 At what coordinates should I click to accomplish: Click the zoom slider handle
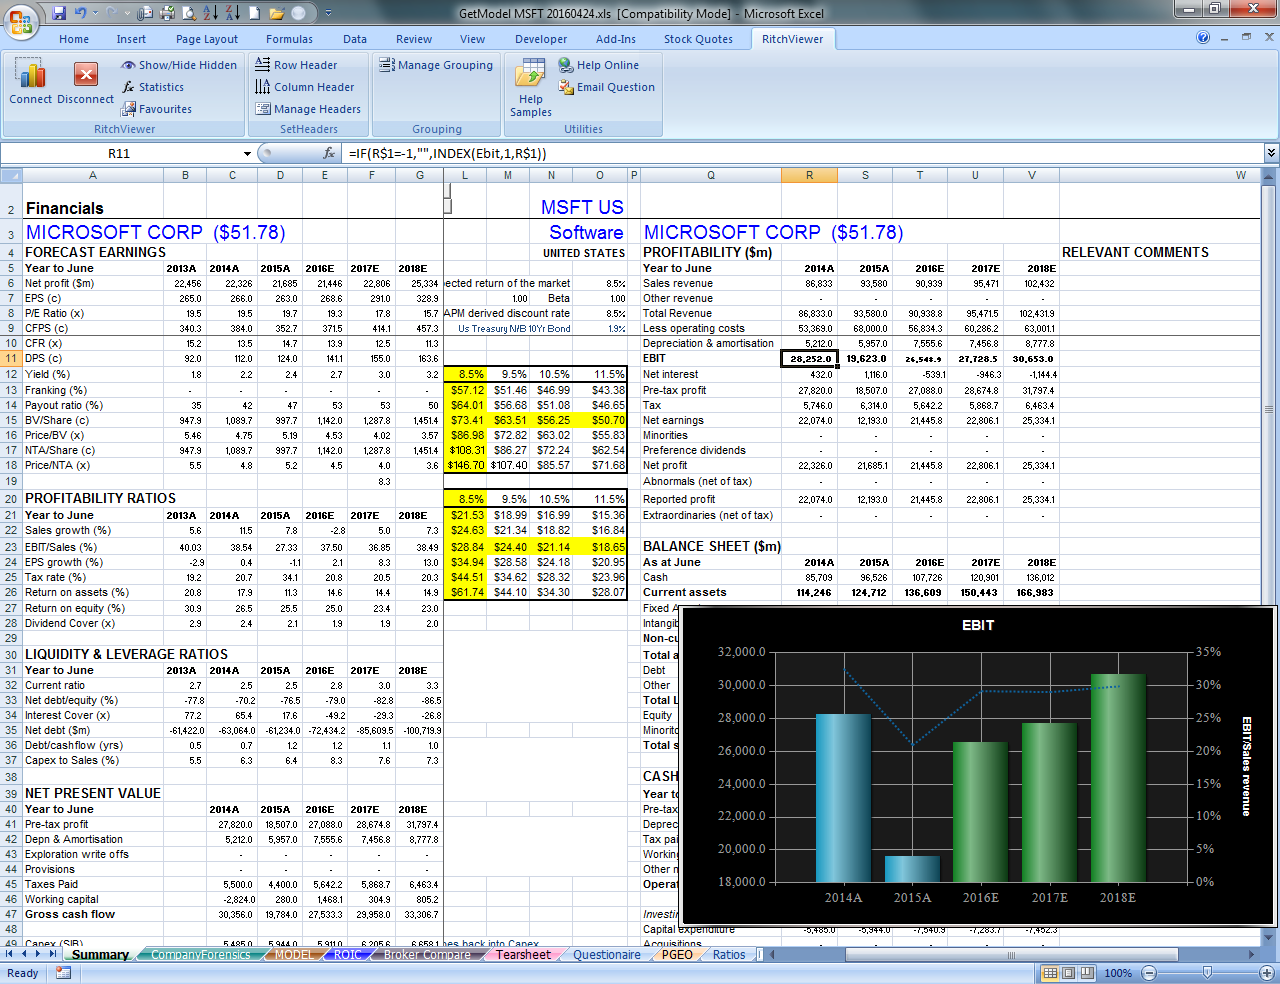[1207, 973]
